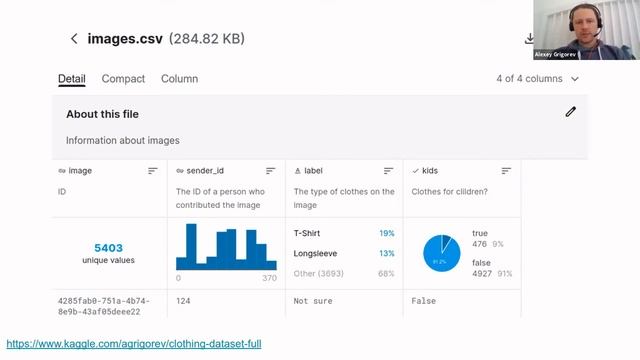
Task: Select the Longsleeve label row
Action: (x=344, y=253)
